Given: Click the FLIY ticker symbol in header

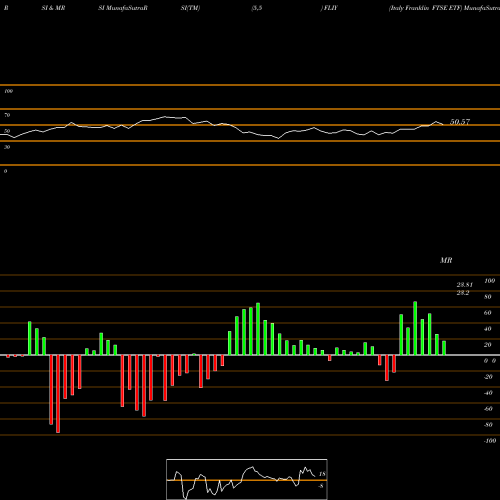Looking at the screenshot, I should point(330,8).
